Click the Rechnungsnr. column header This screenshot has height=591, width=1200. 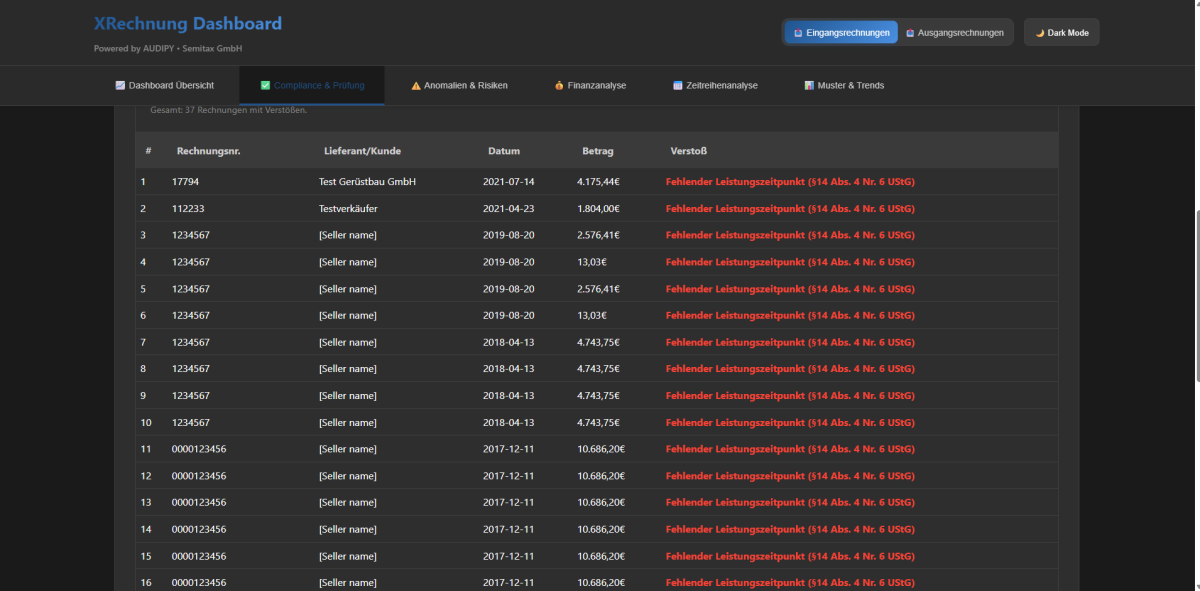click(x=208, y=151)
